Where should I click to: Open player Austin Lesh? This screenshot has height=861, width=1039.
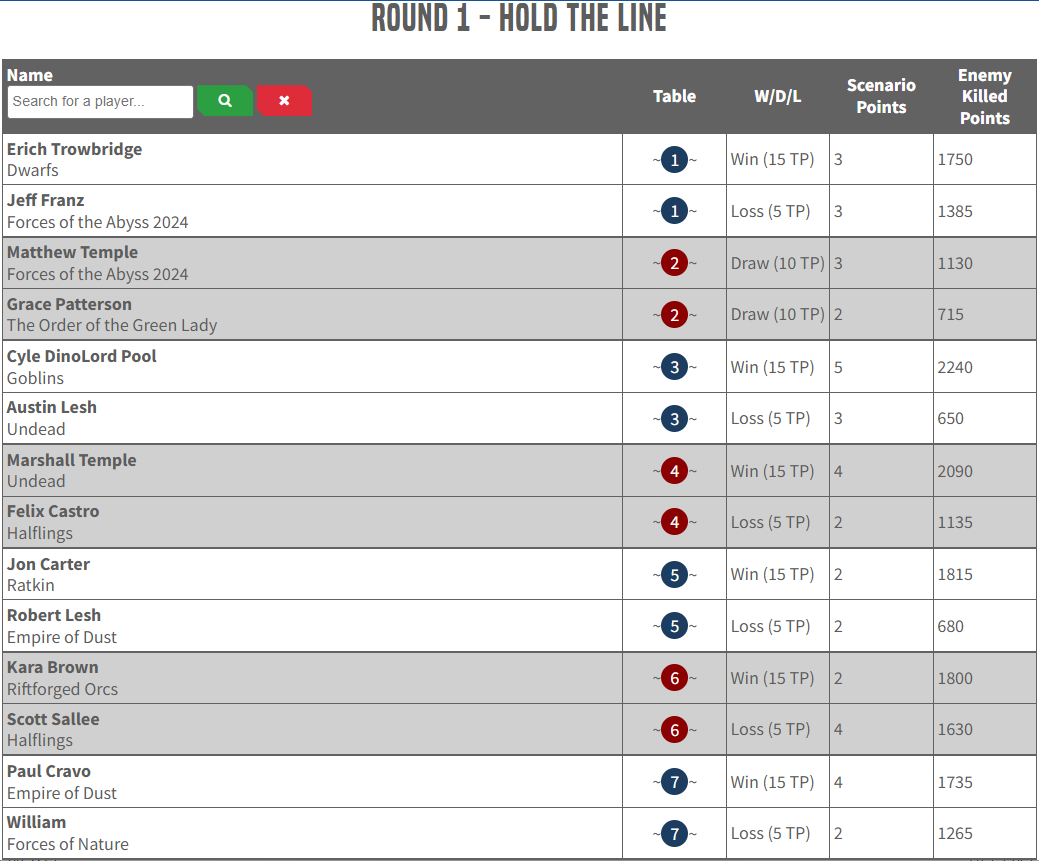click(52, 407)
